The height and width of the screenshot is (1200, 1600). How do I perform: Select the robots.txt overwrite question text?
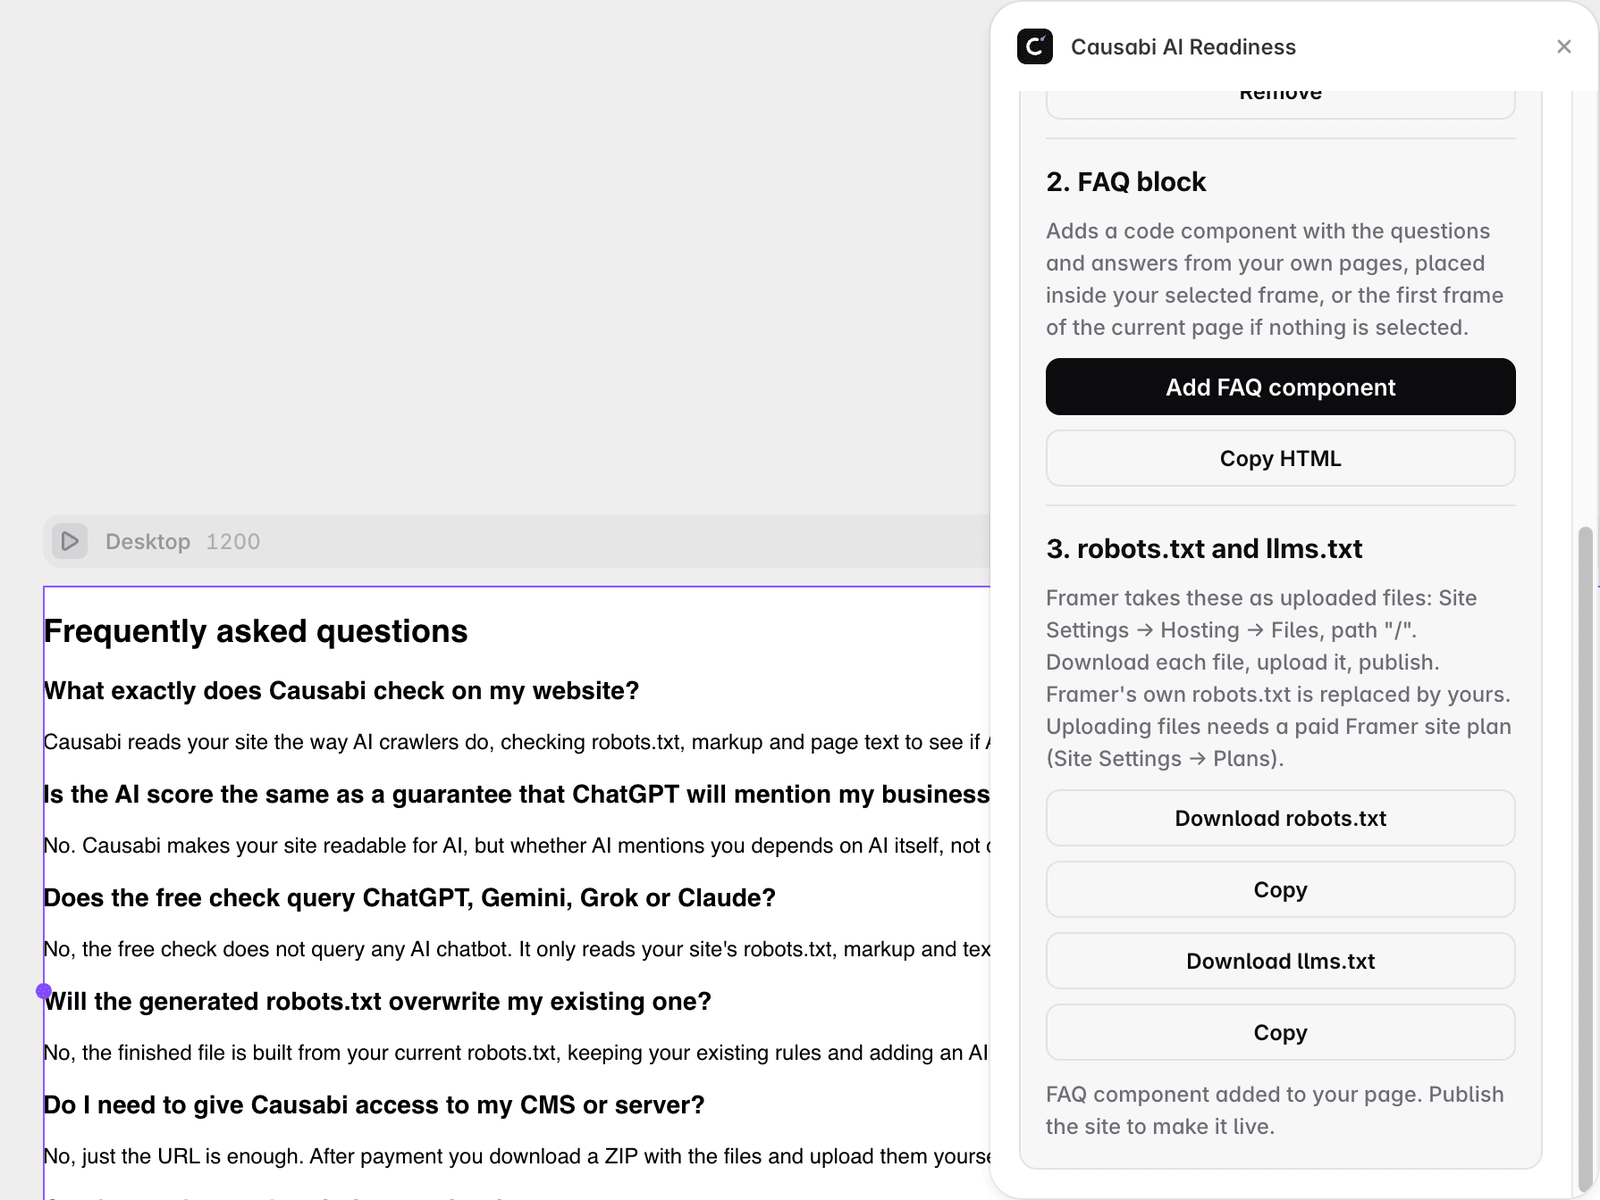[x=378, y=1001]
